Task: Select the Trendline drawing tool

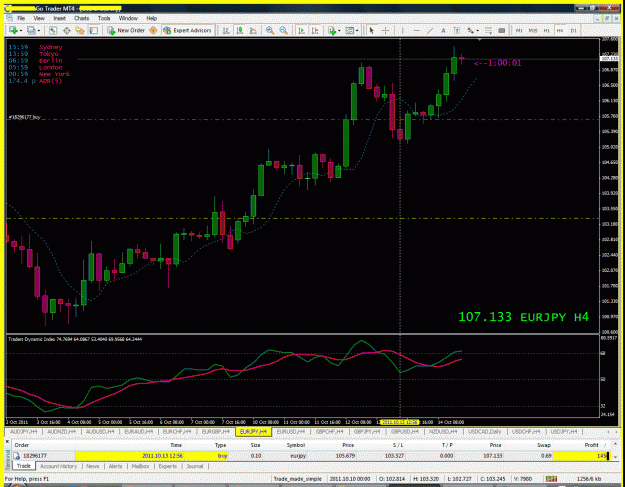Action: (430, 30)
